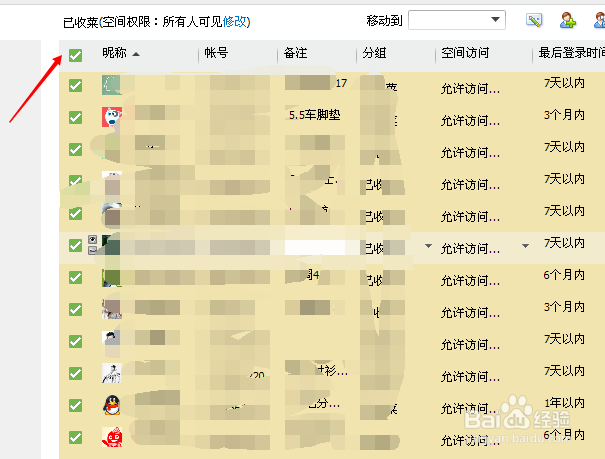
Task: Click 6个月内 in the red mascot row
Action: coord(564,435)
